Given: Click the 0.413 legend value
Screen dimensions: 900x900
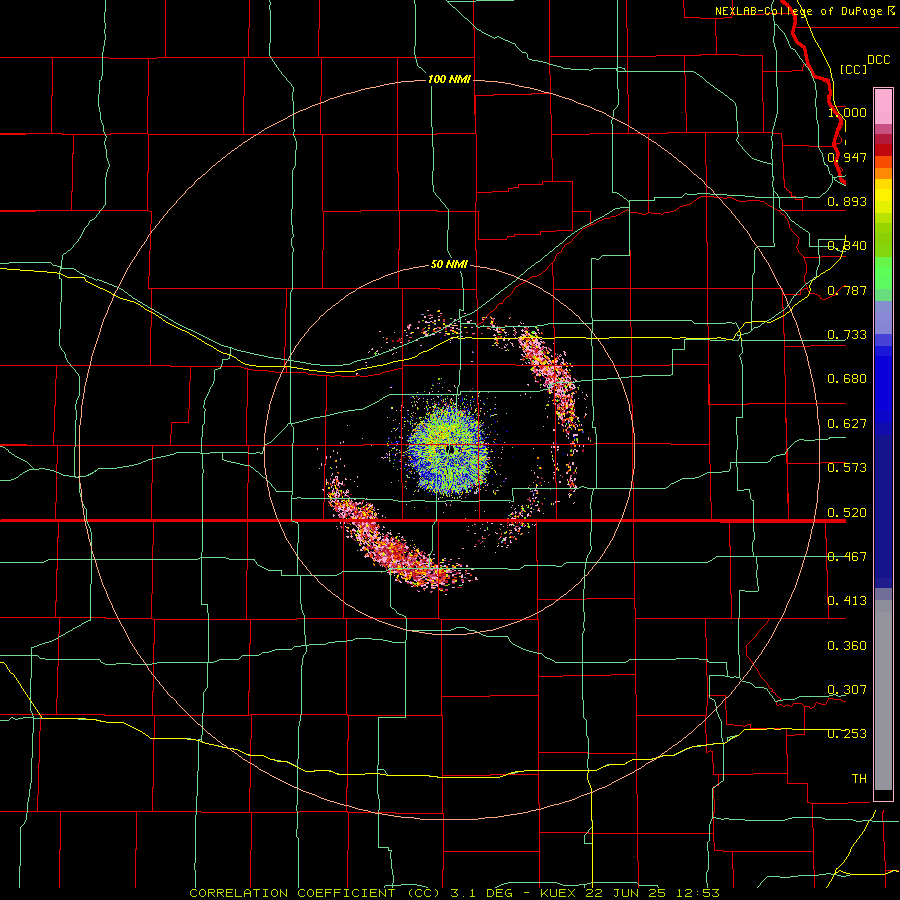Looking at the screenshot, I should [847, 601].
